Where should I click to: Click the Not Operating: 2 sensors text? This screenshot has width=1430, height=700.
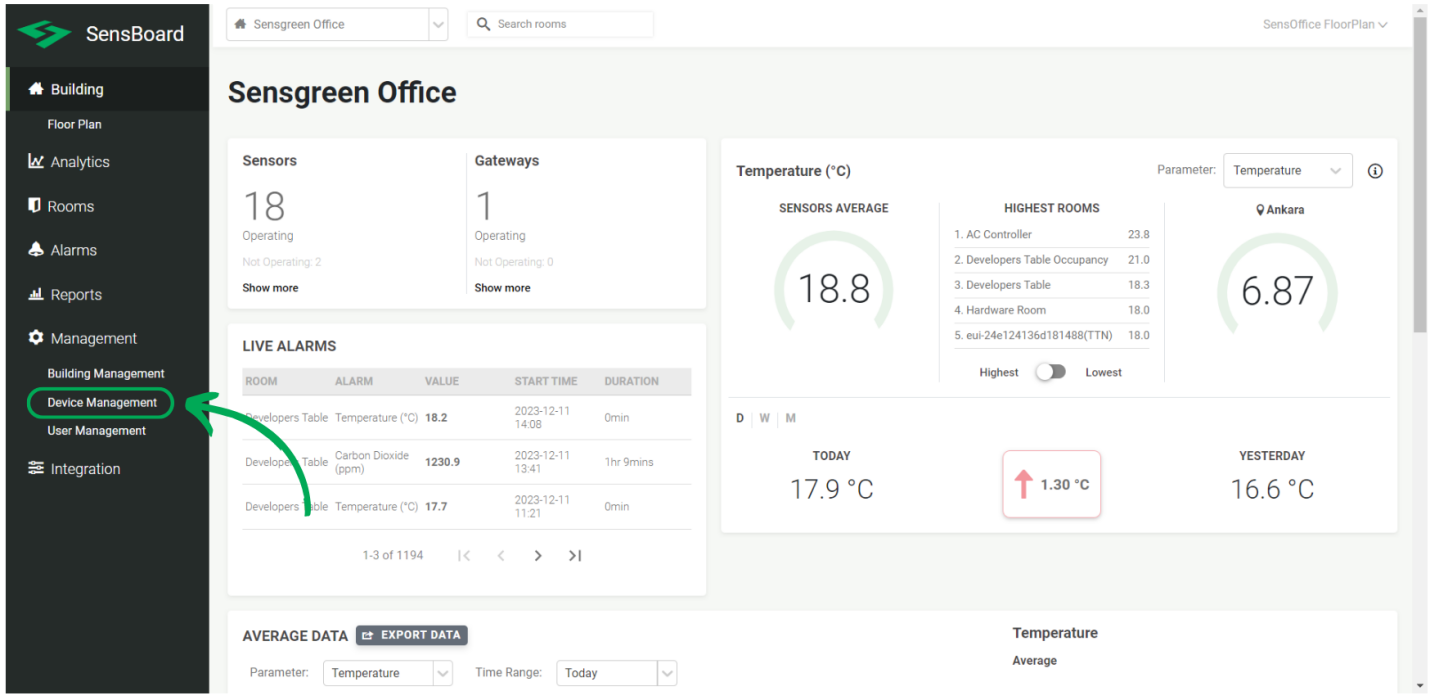tap(282, 263)
